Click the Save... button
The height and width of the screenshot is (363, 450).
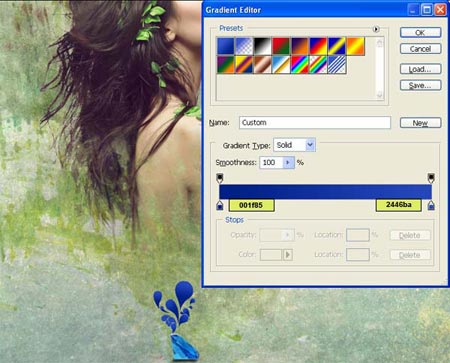pyautogui.click(x=420, y=85)
